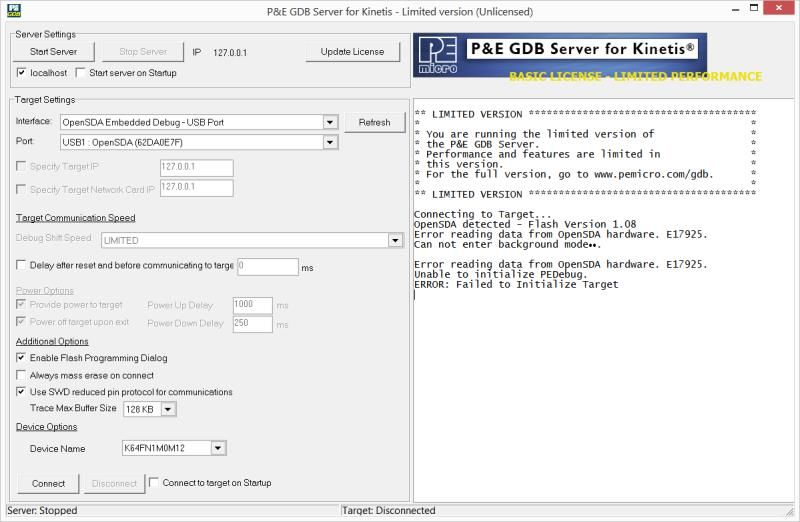Close the GDB Server window
800x522 pixels.
click(779, 8)
